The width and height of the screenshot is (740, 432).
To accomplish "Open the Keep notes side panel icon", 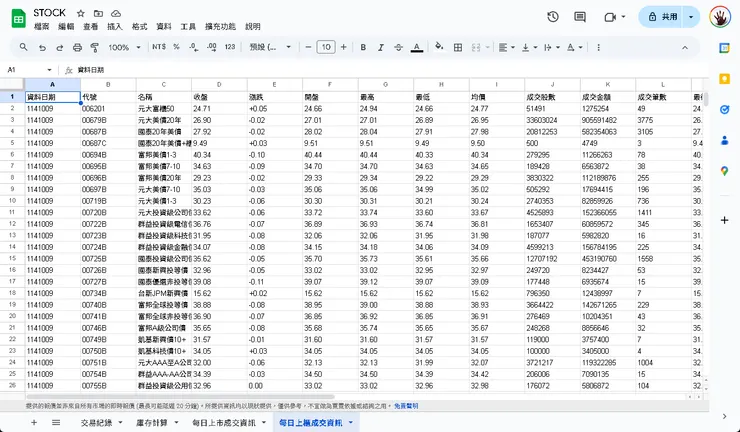I will click(724, 79).
